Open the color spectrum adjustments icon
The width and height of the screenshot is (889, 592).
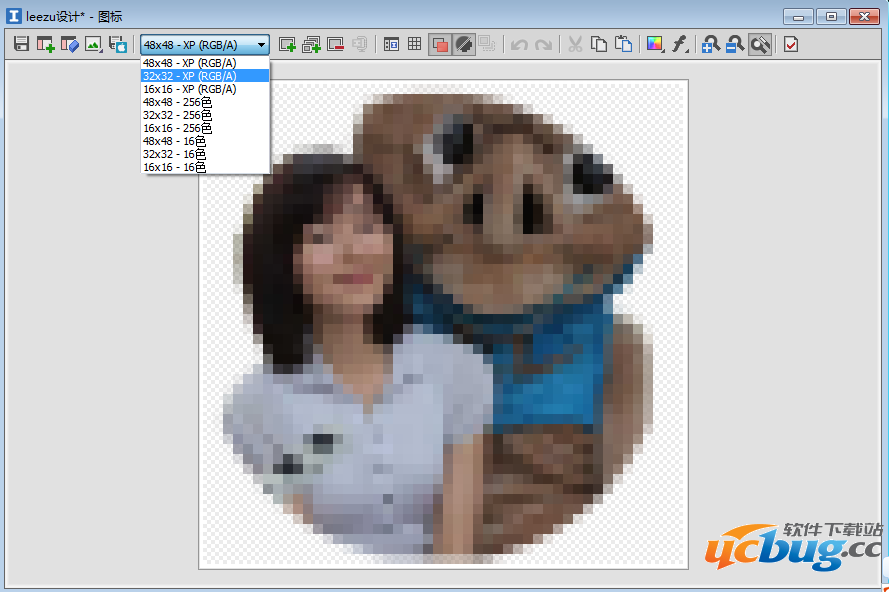[655, 44]
